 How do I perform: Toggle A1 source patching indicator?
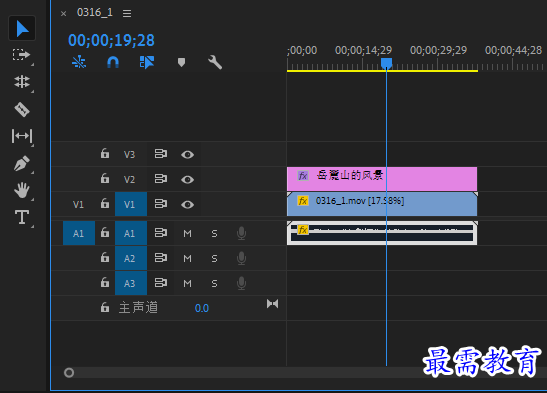point(79,233)
